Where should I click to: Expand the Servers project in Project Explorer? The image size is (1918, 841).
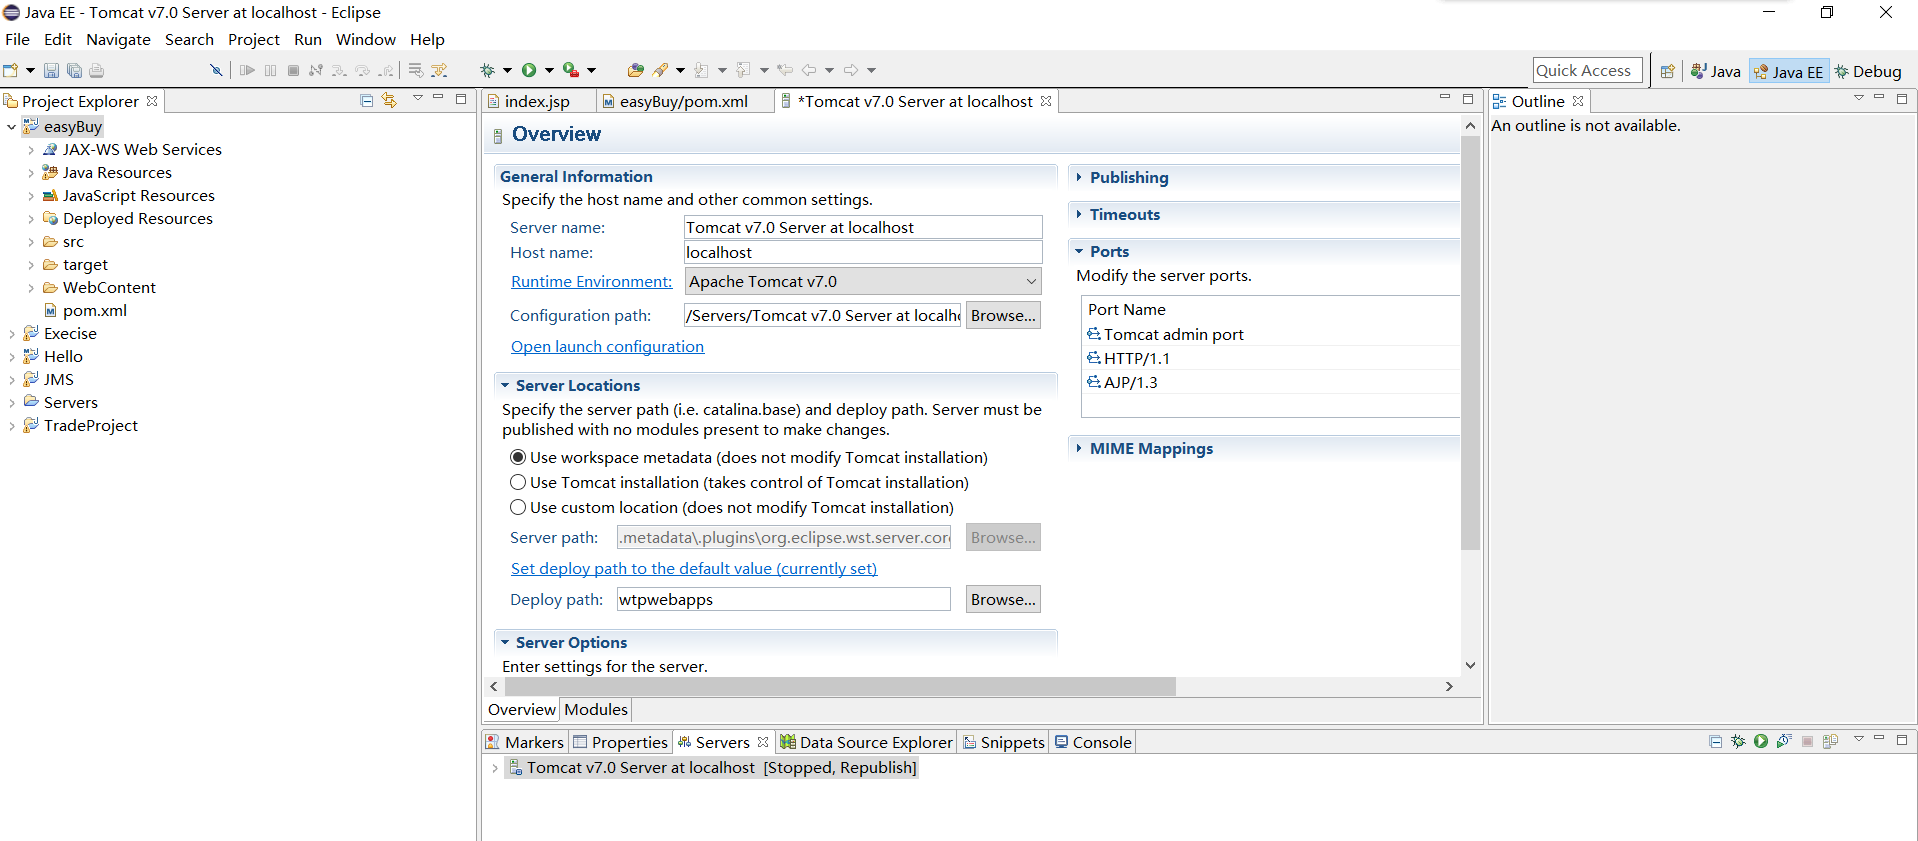[x=11, y=403]
